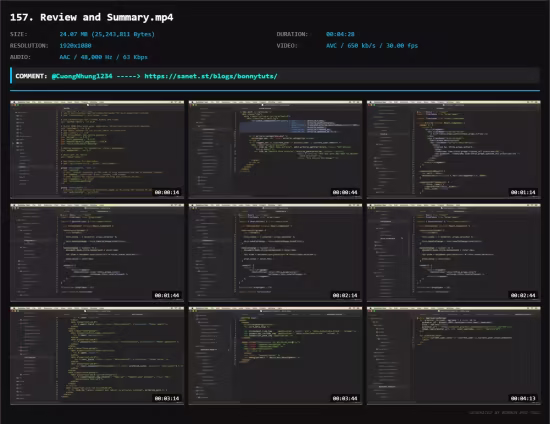The width and height of the screenshot is (550, 424).
Task: Open the sanet.st blogs bonnytuts link
Action: [211, 76]
